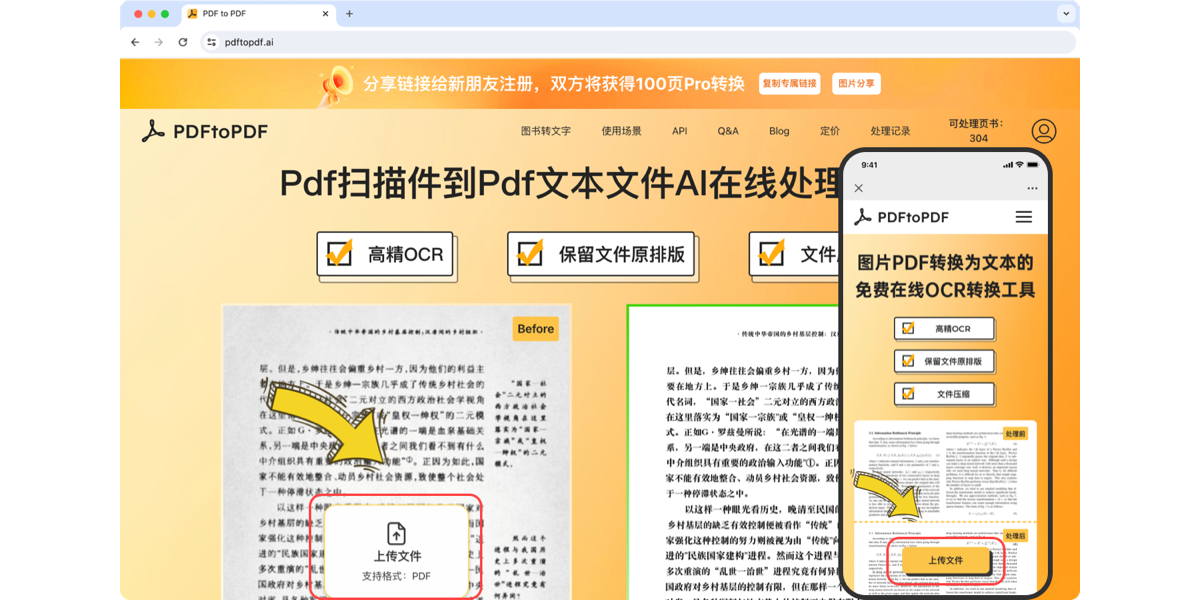The height and width of the screenshot is (600, 1200).
Task: Toggle the 高精OCR checkbox
Action: 339,254
